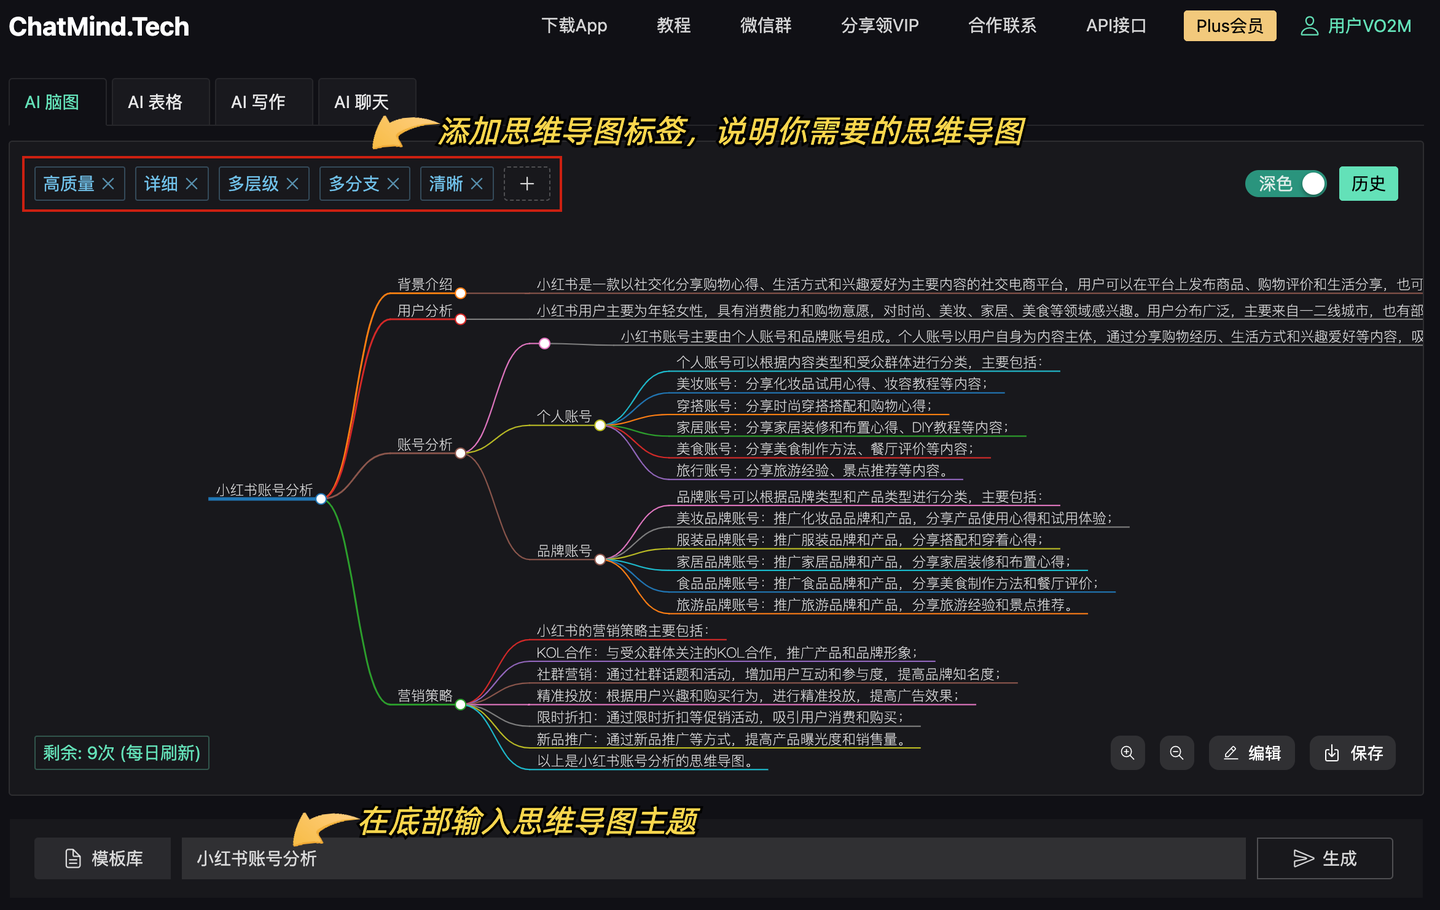The height and width of the screenshot is (910, 1440).
Task: Click the 旅行账号 leaf text
Action: [812, 470]
